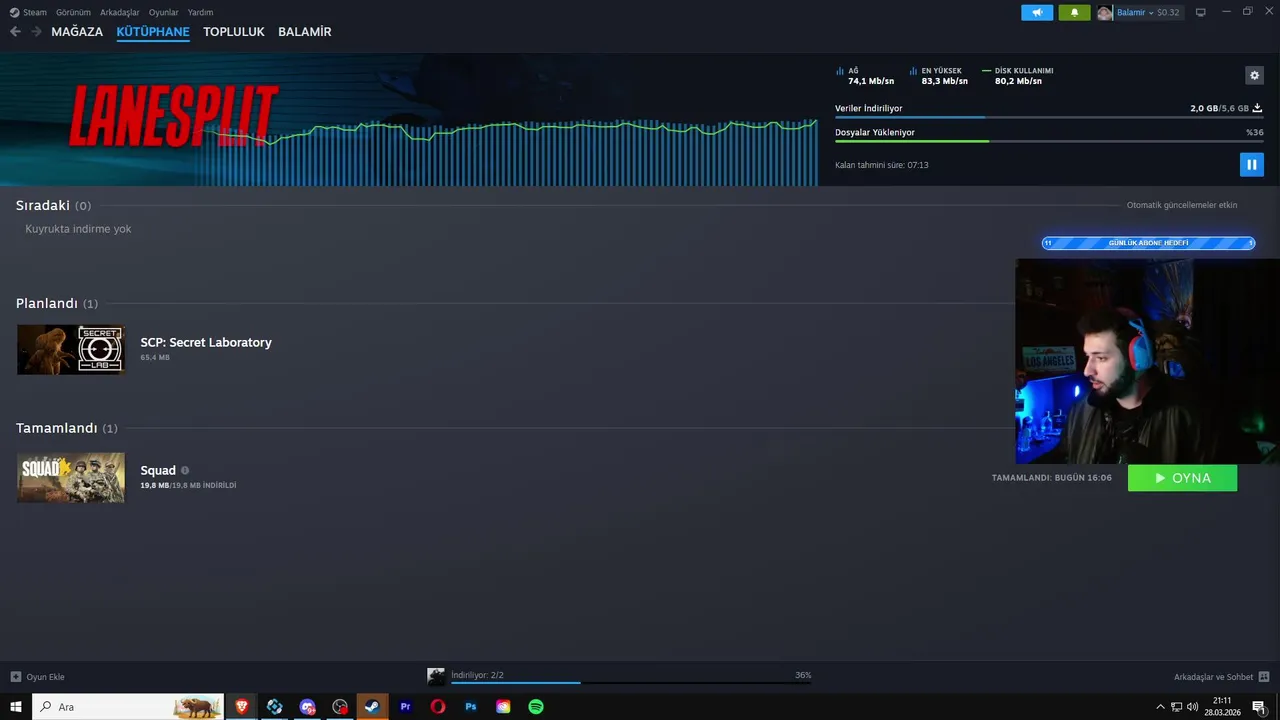Viewport: 1280px width, 720px height.
Task: Open Spotify from taskbar
Action: 536,707
